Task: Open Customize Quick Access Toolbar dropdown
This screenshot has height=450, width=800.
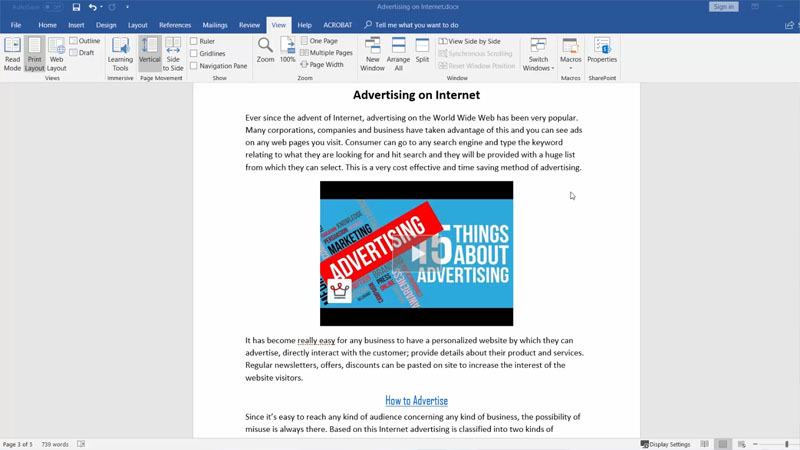Action: coord(127,7)
